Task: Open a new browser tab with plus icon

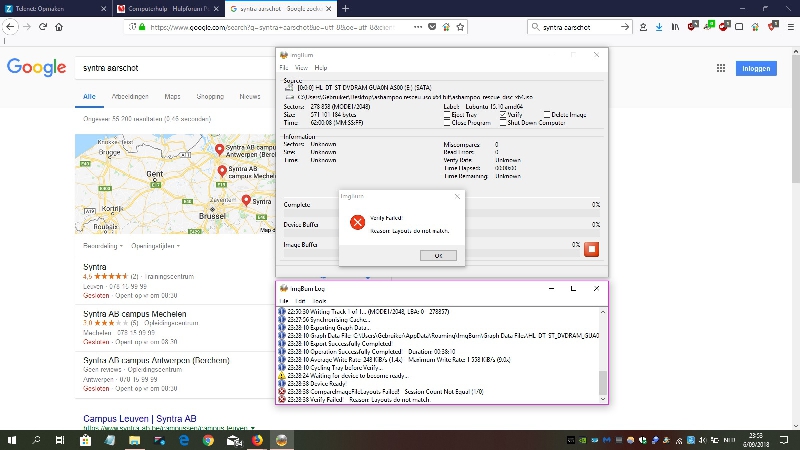Action: [345, 8]
